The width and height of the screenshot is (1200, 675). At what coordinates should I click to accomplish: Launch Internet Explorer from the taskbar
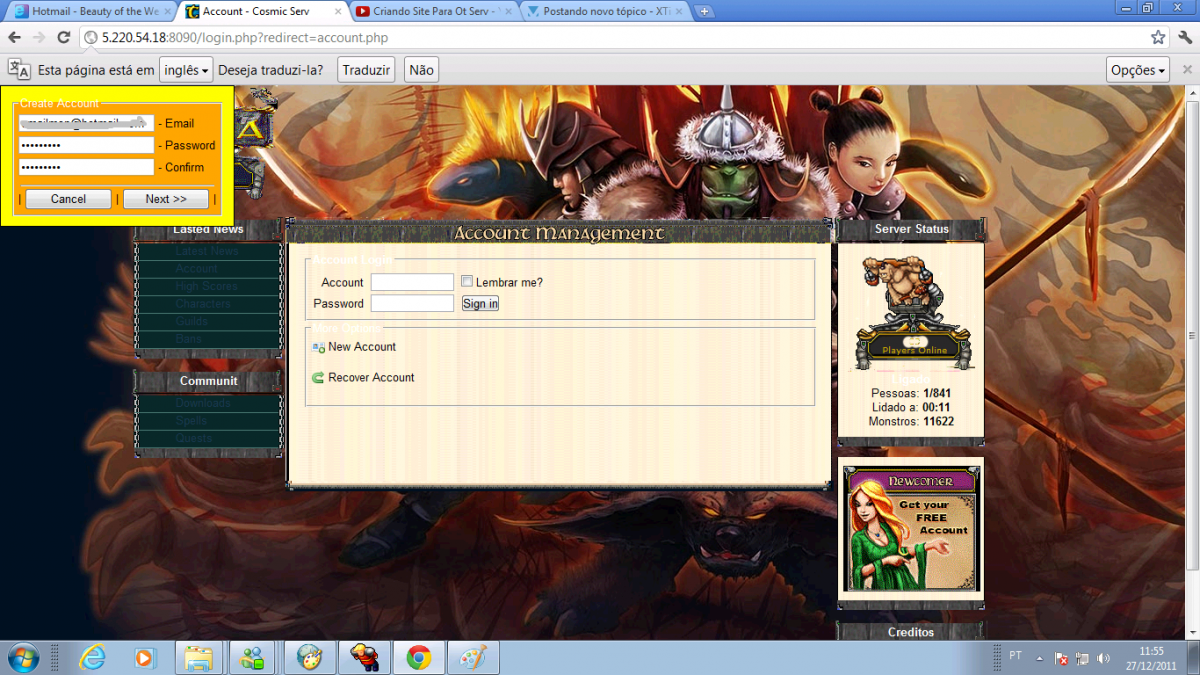(x=92, y=657)
